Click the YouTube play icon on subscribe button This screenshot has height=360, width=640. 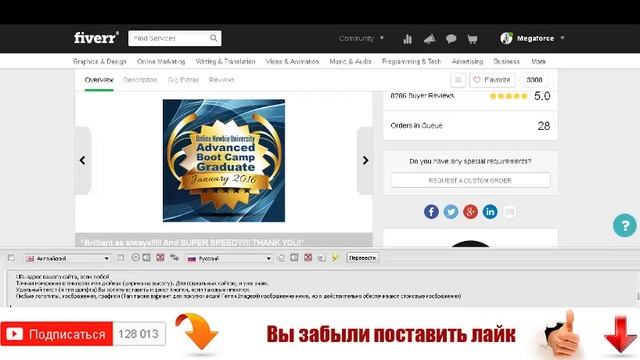click(x=14, y=334)
